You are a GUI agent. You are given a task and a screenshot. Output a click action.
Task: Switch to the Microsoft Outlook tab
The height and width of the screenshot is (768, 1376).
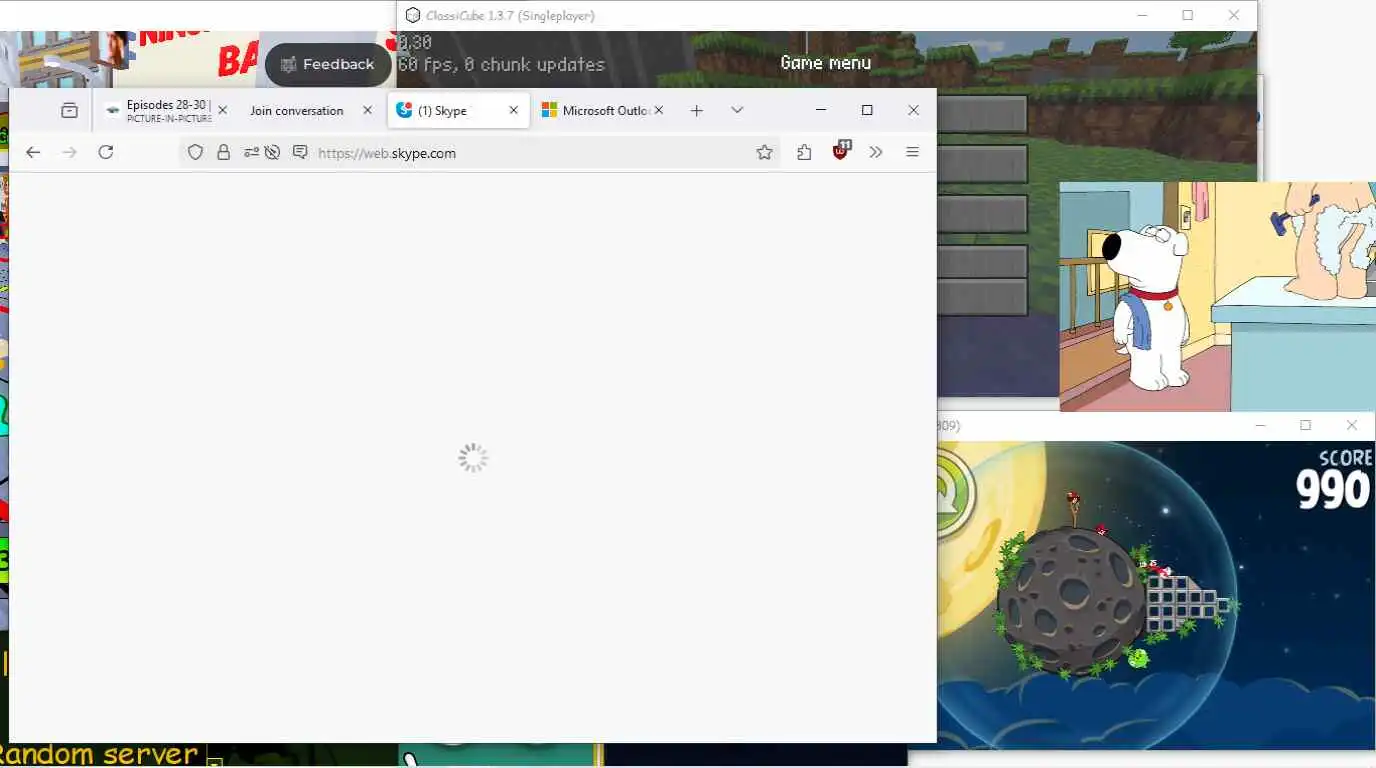[x=603, y=110]
